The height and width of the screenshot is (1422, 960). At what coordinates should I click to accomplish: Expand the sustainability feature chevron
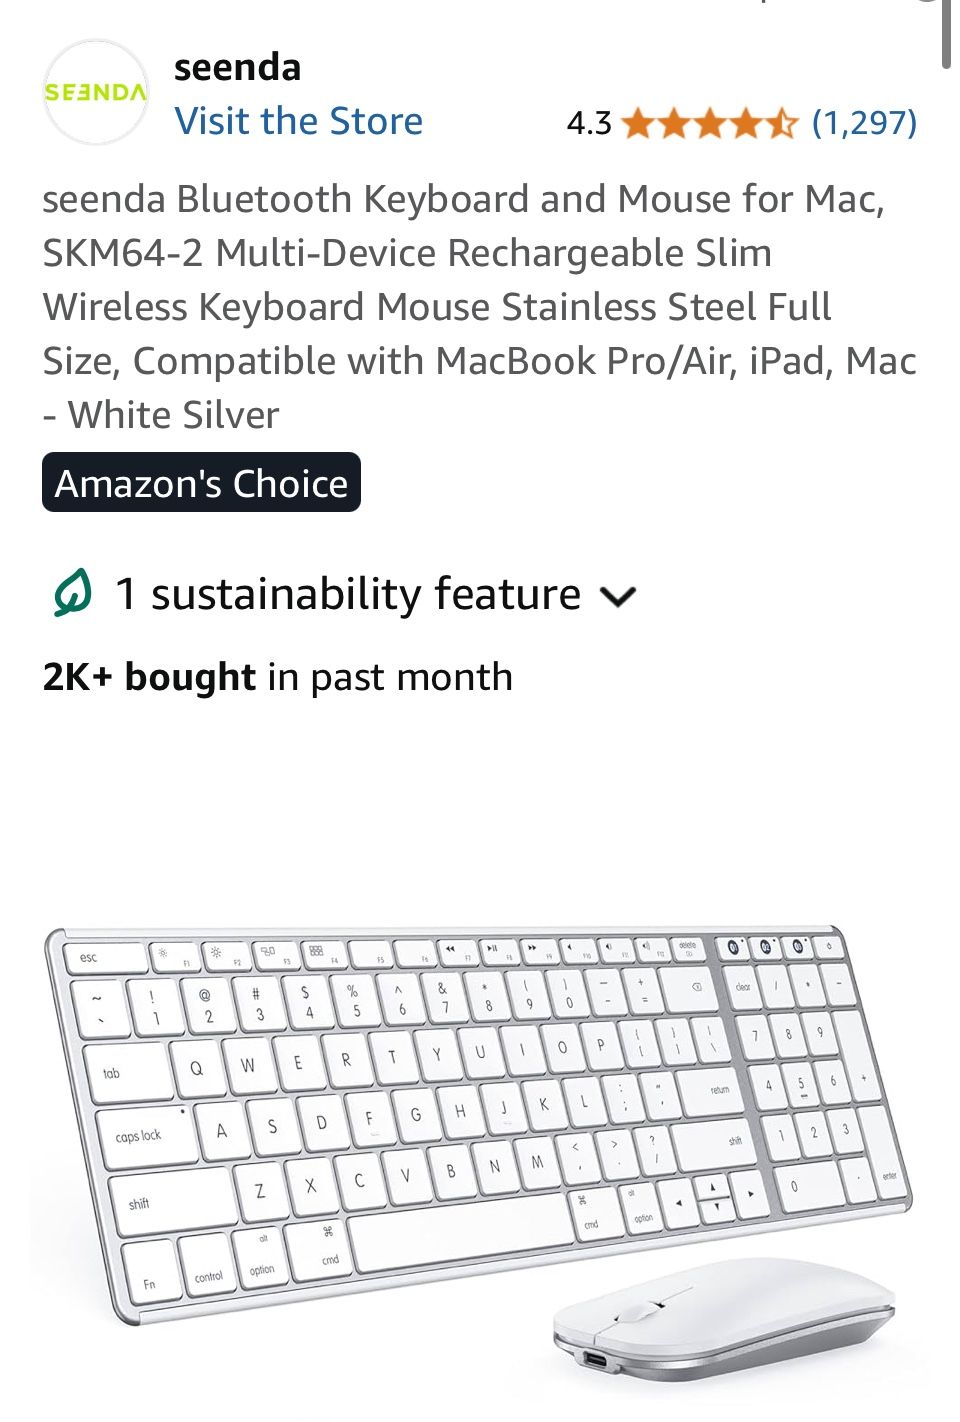point(618,597)
